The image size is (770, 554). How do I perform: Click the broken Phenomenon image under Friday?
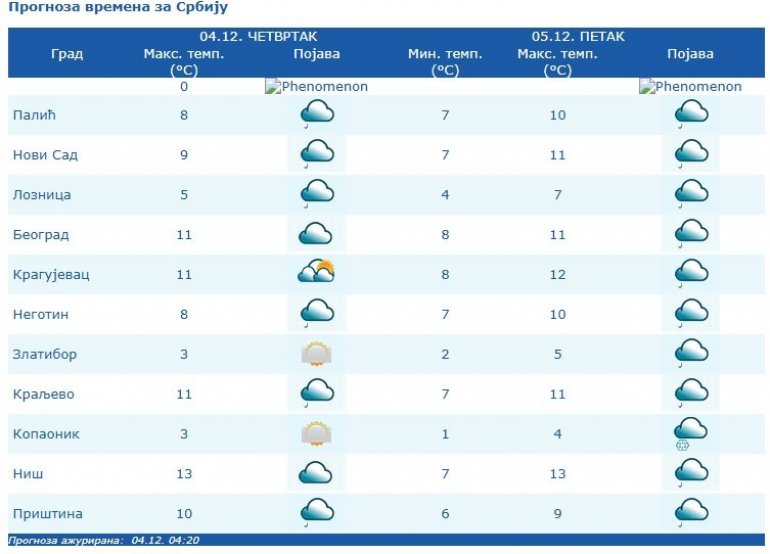(x=690, y=87)
